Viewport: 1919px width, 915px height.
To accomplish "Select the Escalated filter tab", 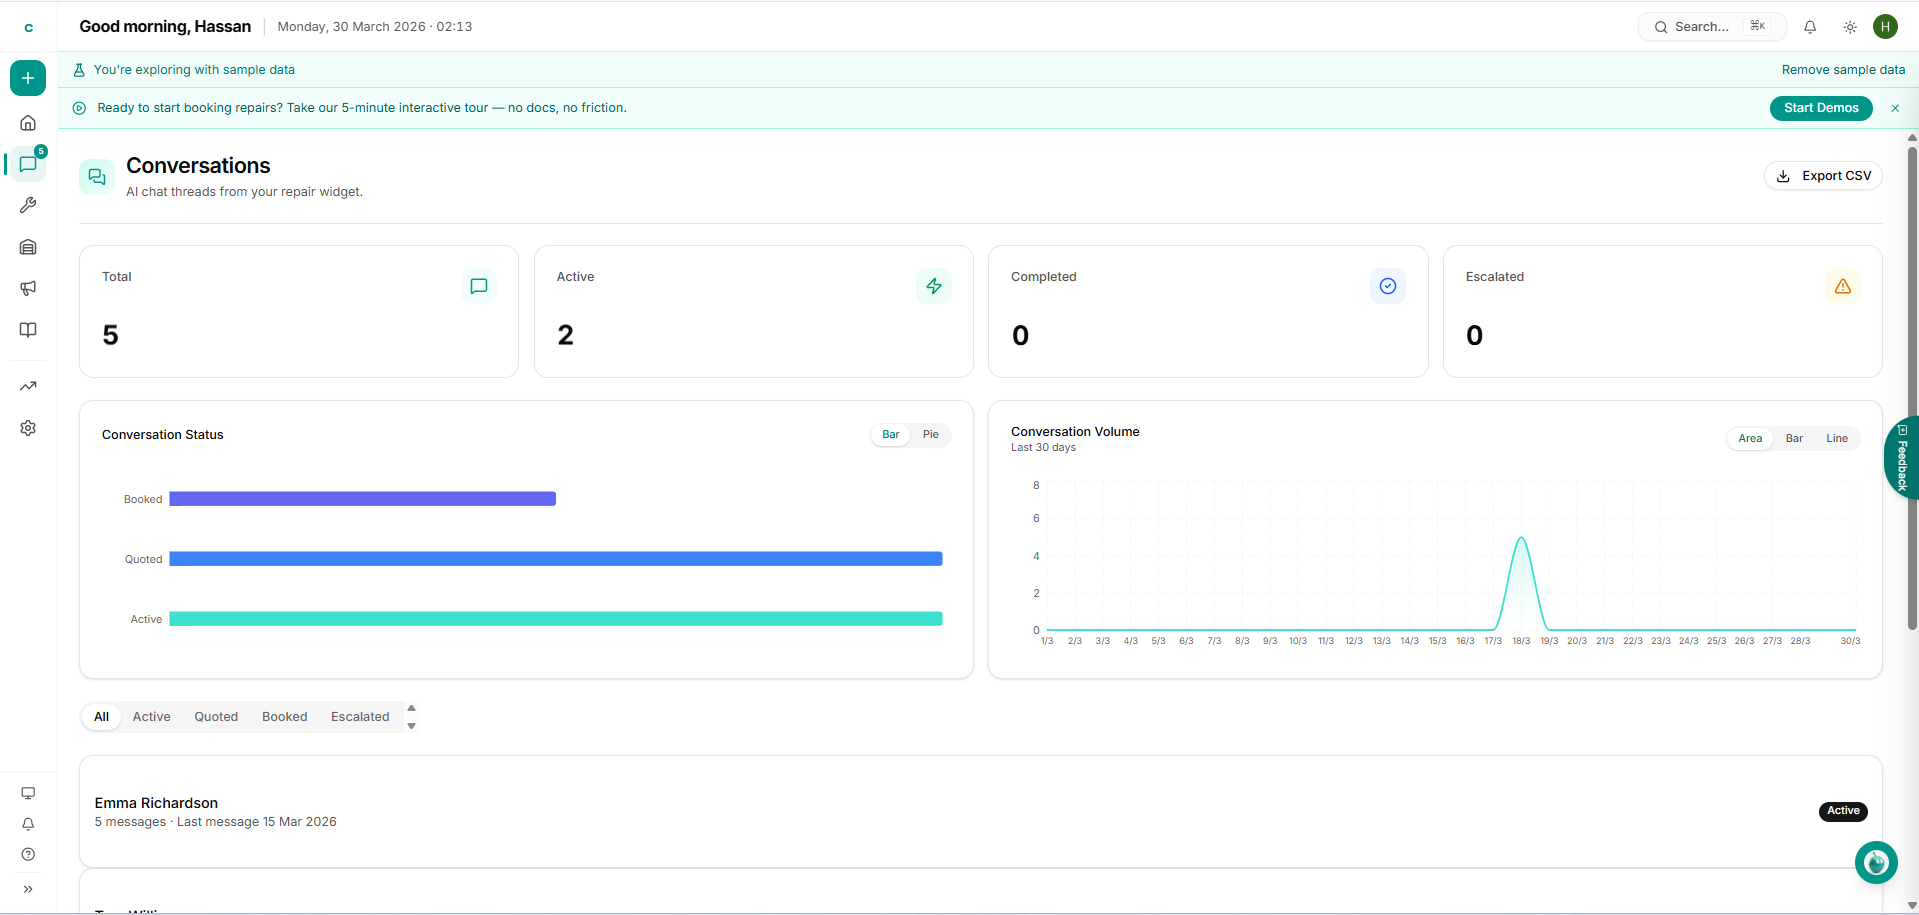I will (360, 717).
